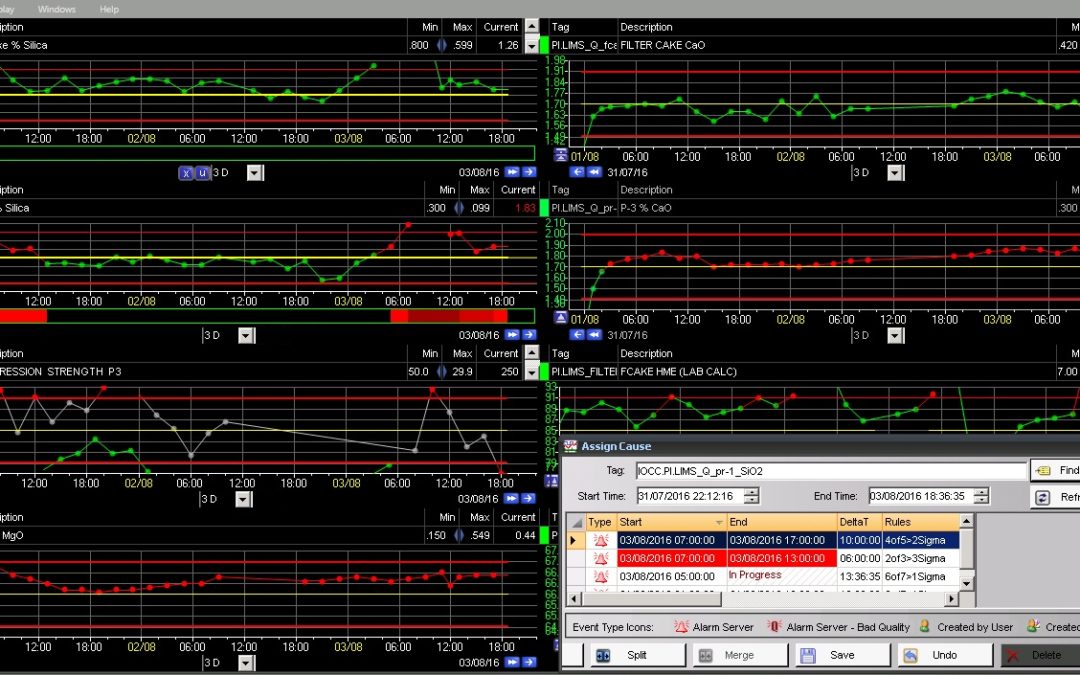Select the P-3 % CaO description cell
Image resolution: width=1080 pixels, height=675 pixels.
click(x=836, y=208)
